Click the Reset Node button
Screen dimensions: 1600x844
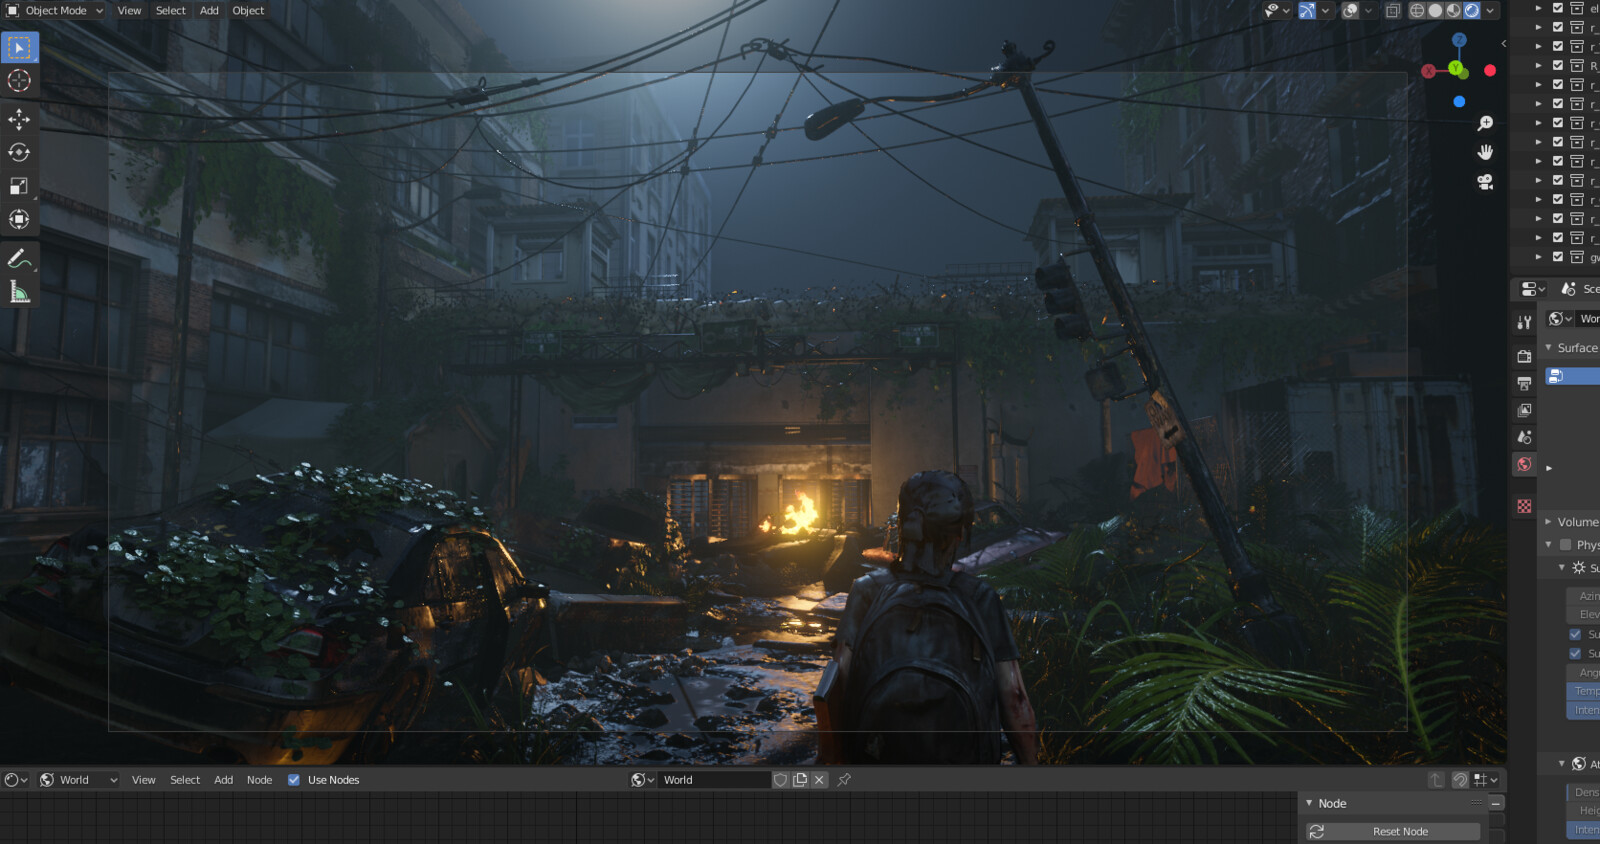tap(1393, 832)
